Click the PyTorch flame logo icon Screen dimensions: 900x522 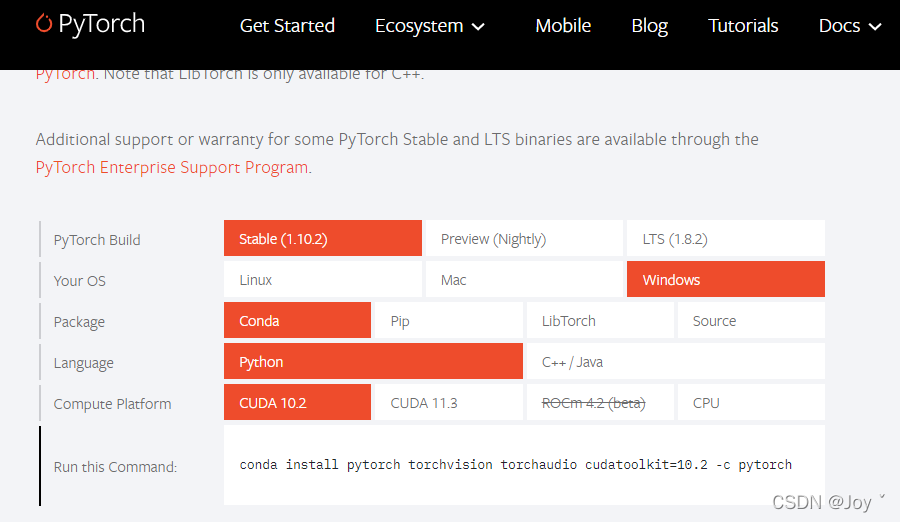(x=44, y=24)
